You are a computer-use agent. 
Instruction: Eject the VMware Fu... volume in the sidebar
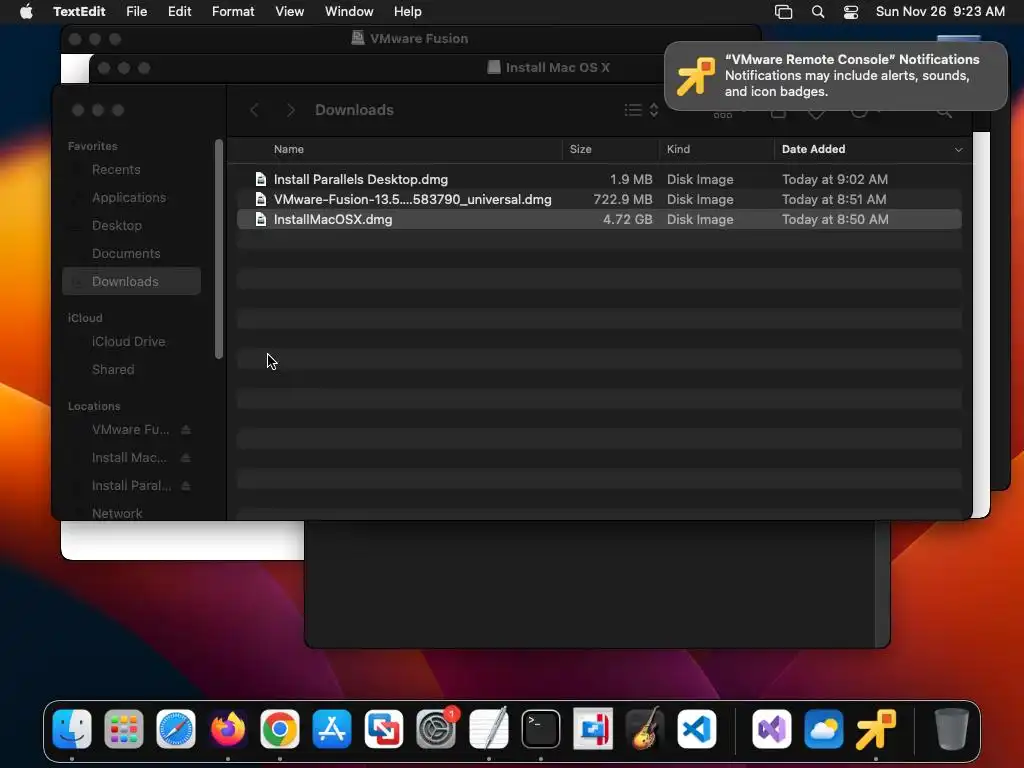[185, 430]
